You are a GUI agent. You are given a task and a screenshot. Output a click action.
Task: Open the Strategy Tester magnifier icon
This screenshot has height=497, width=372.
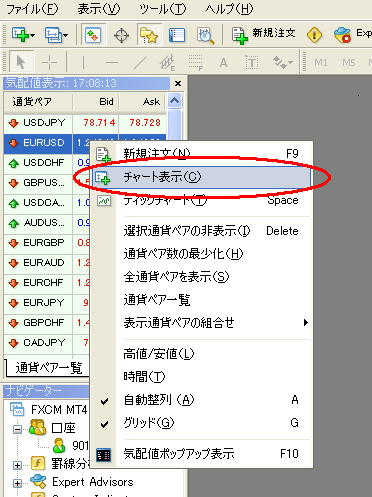205,35
